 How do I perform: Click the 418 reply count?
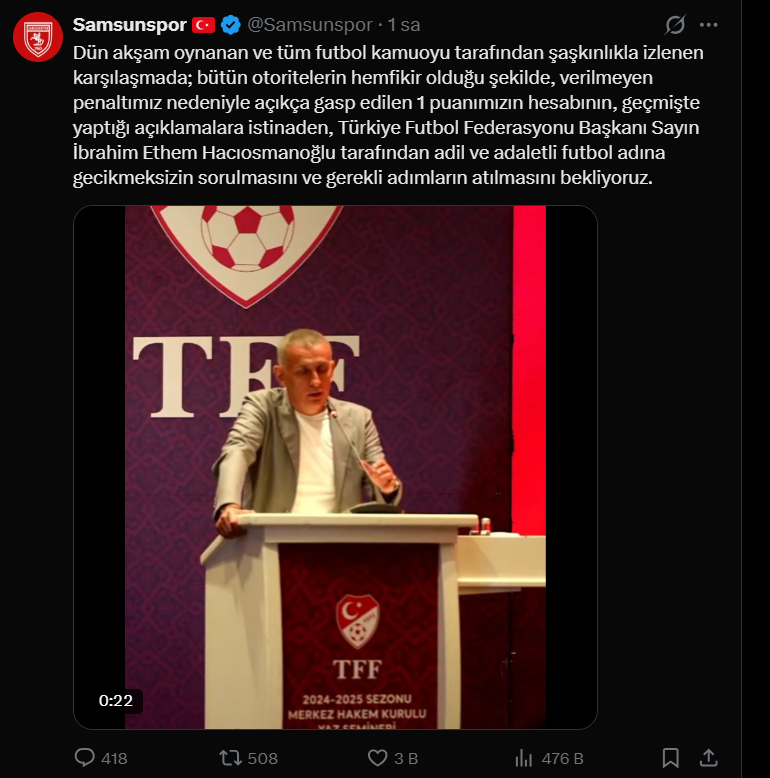pos(115,759)
